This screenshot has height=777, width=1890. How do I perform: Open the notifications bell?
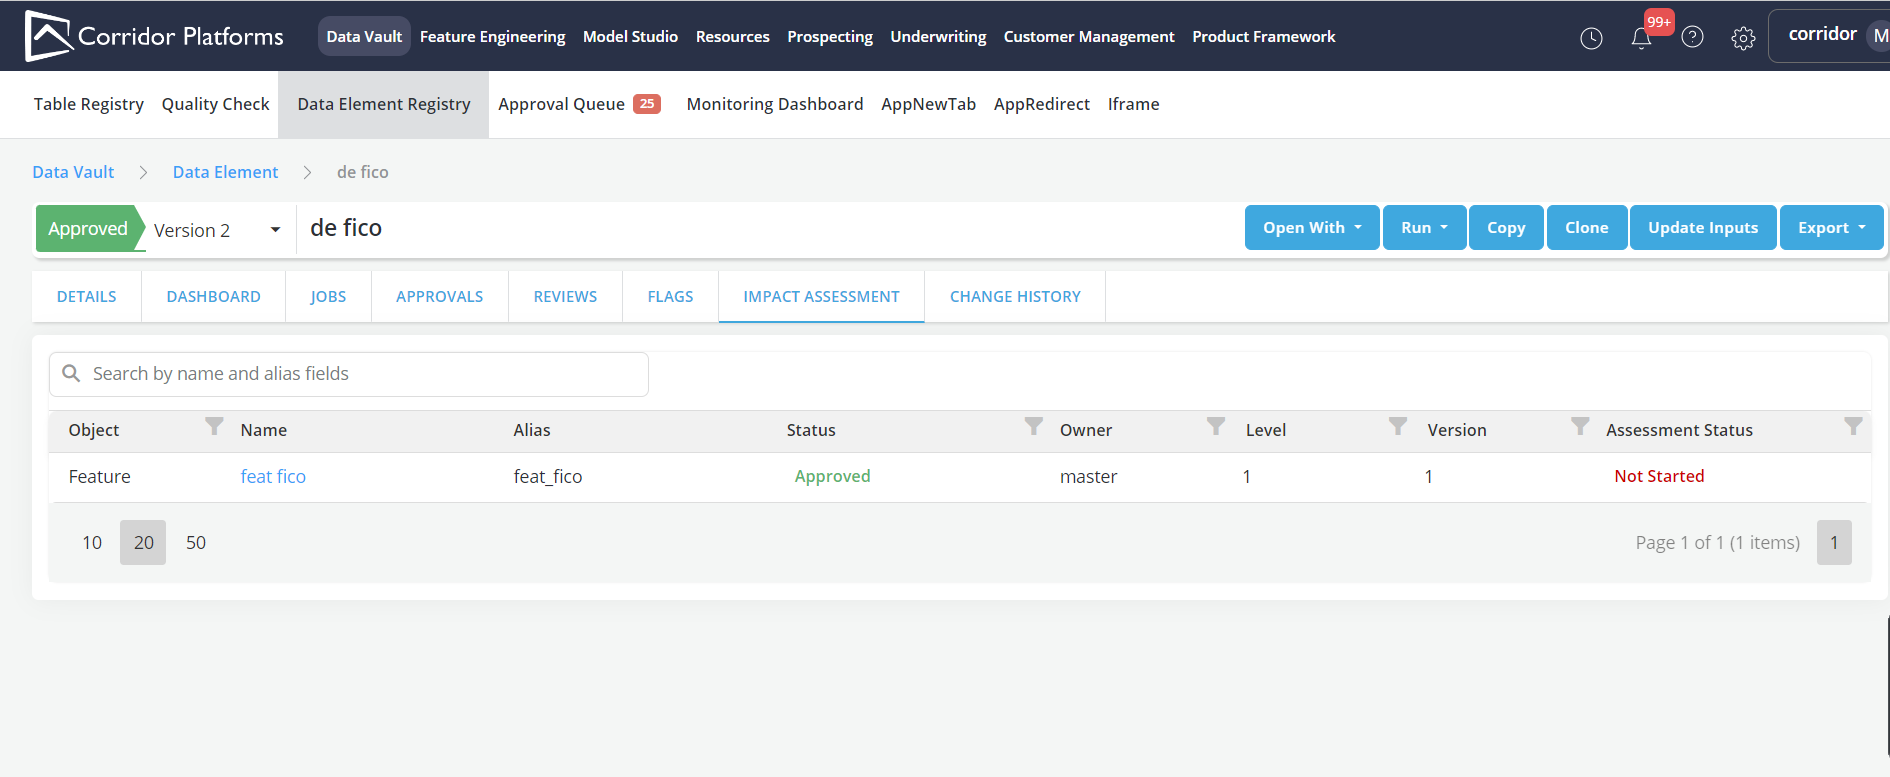pos(1641,38)
